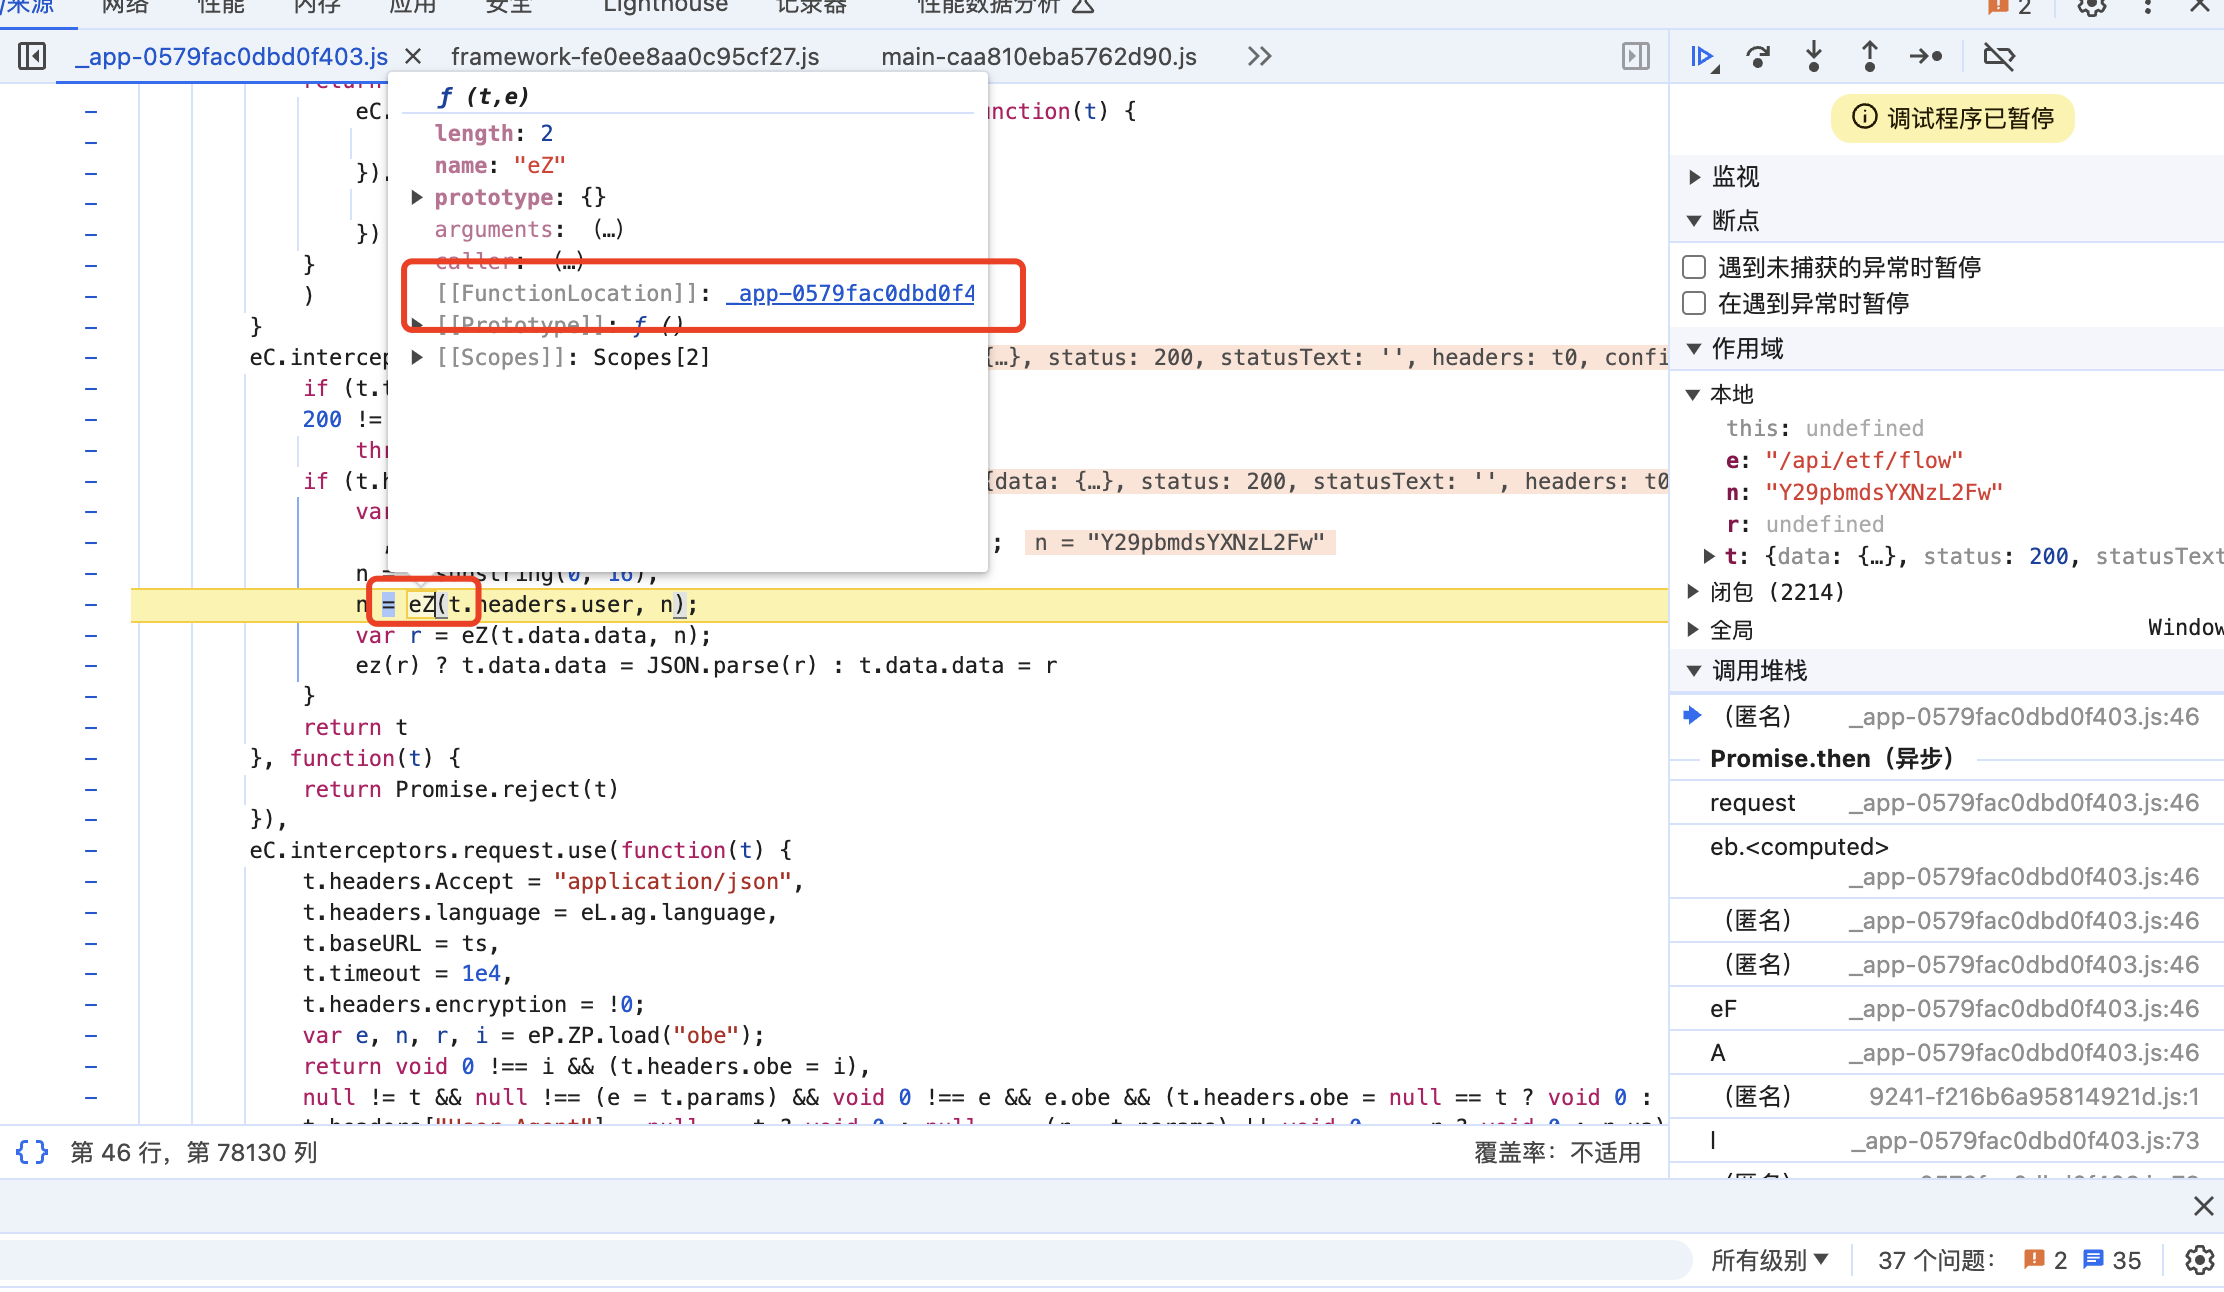The height and width of the screenshot is (1292, 2224).
Task: Expand the Watch (监视) section
Action: [x=1694, y=177]
